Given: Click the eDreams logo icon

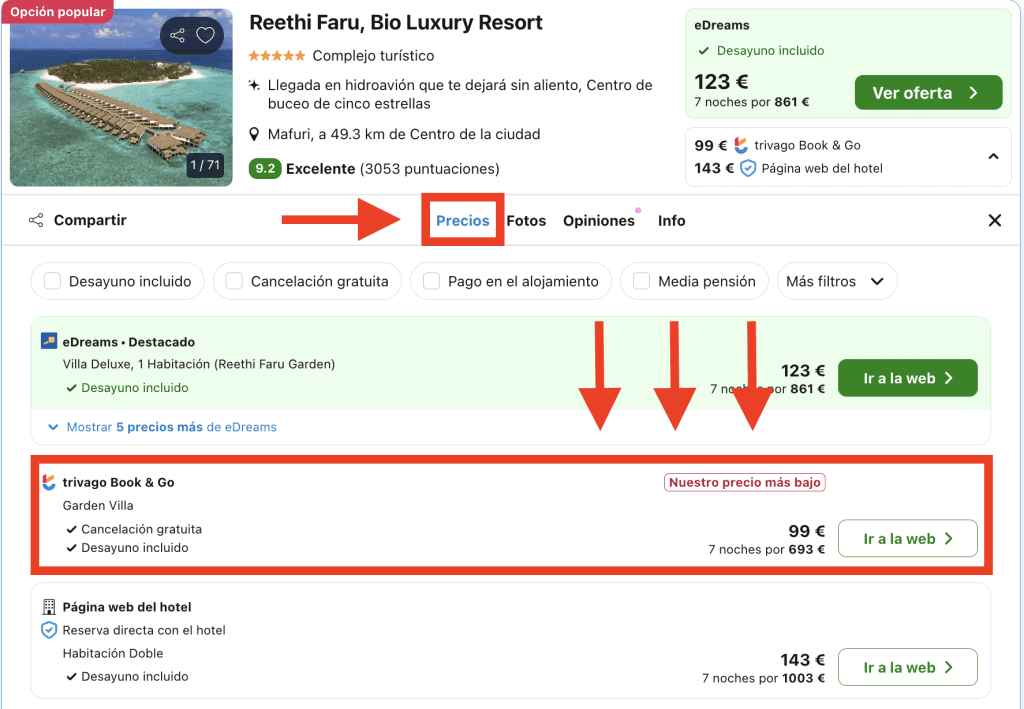Looking at the screenshot, I should [49, 341].
